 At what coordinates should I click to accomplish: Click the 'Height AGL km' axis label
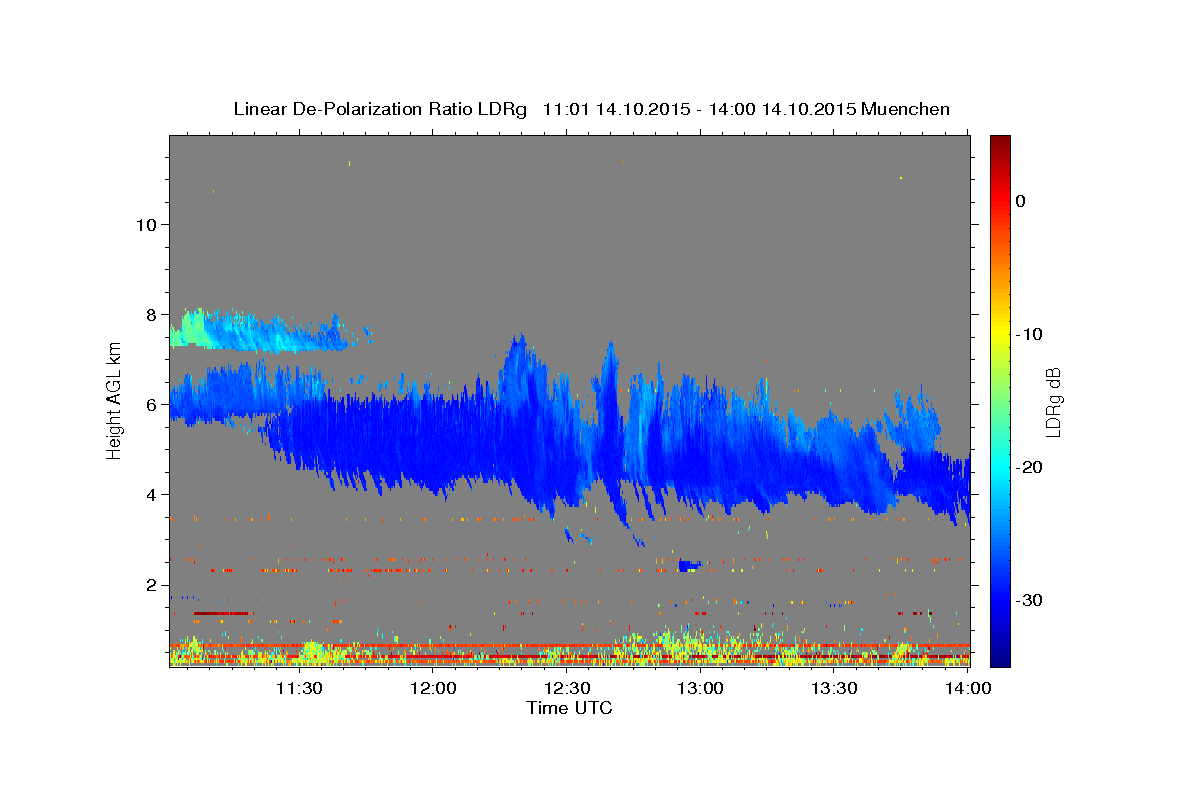pos(114,400)
